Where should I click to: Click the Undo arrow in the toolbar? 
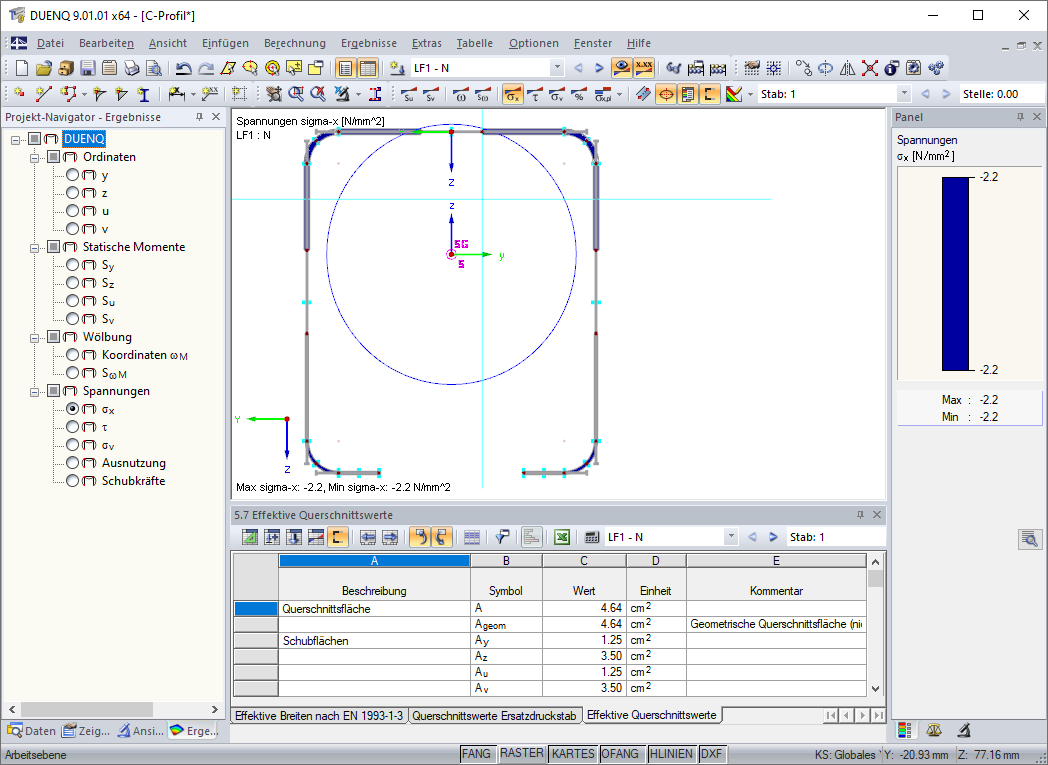pyautogui.click(x=183, y=68)
